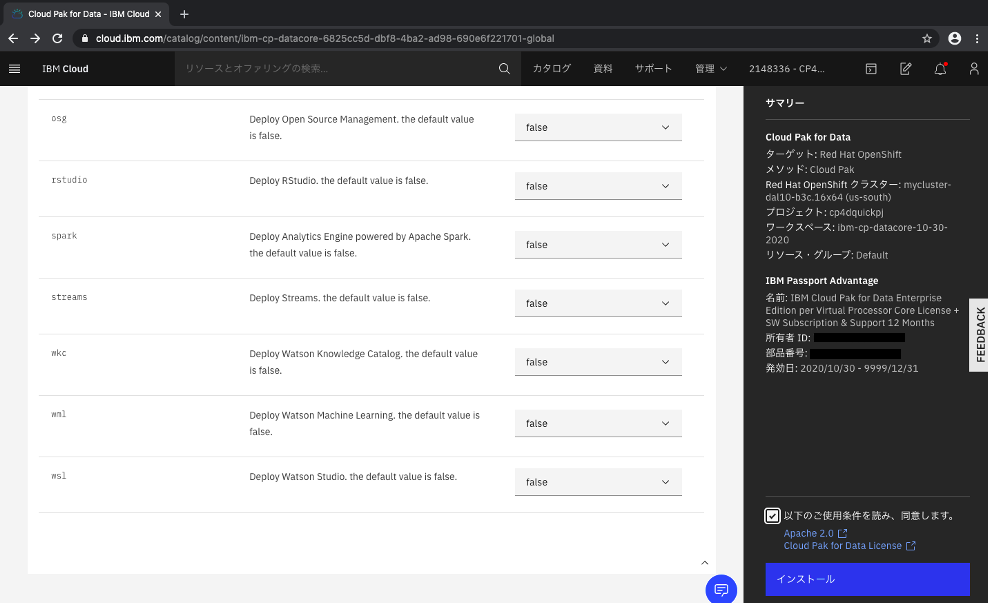Image resolution: width=988 pixels, height=603 pixels.
Task: Open the IBM Cloud Shell icon
Action: (x=871, y=69)
